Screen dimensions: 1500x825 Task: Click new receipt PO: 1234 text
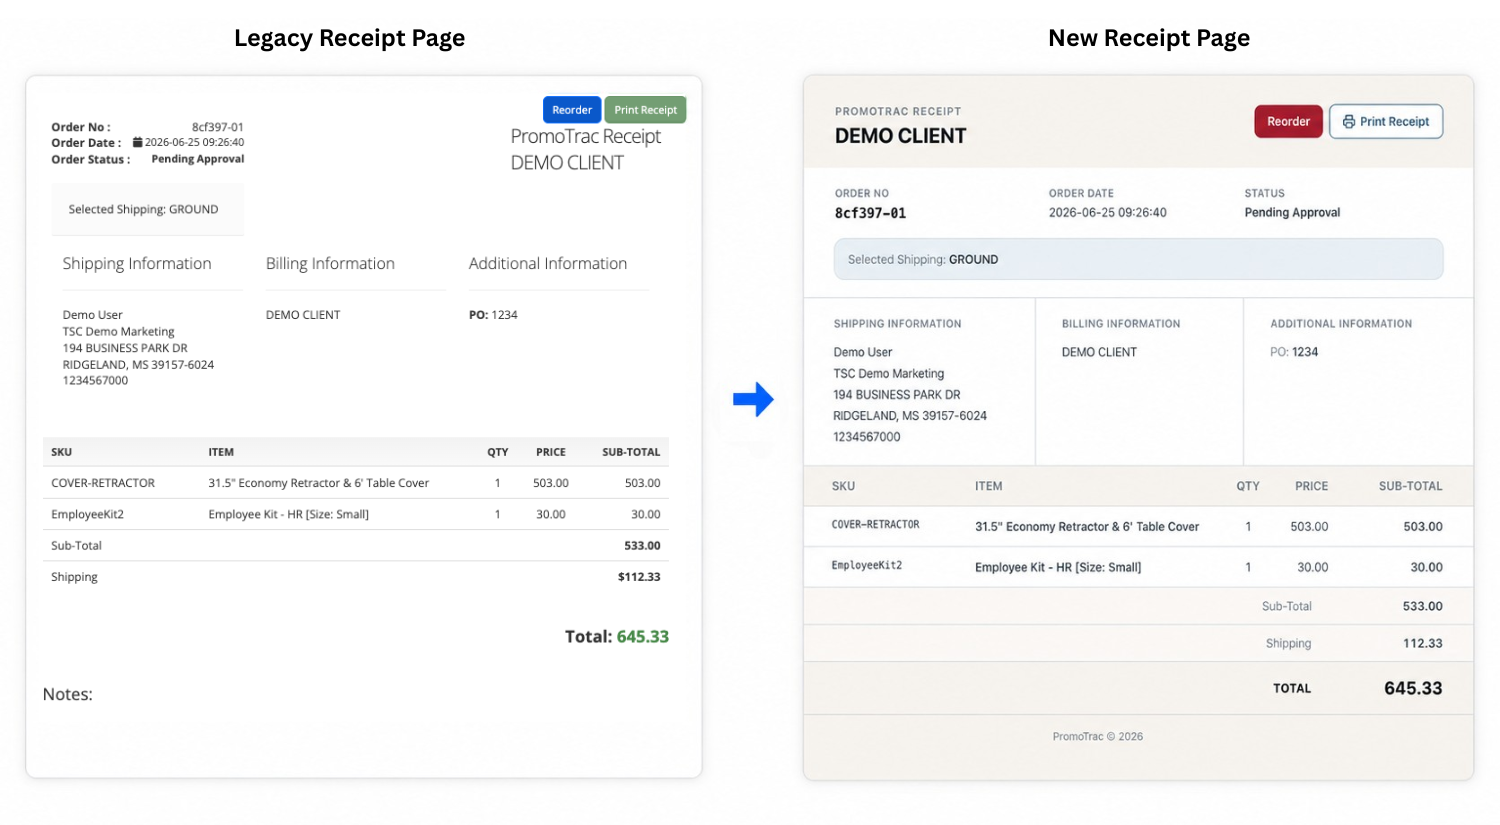[1294, 352]
